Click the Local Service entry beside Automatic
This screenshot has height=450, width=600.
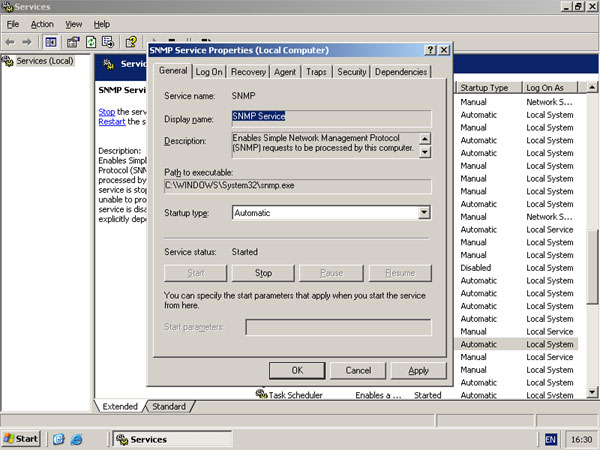coord(549,229)
